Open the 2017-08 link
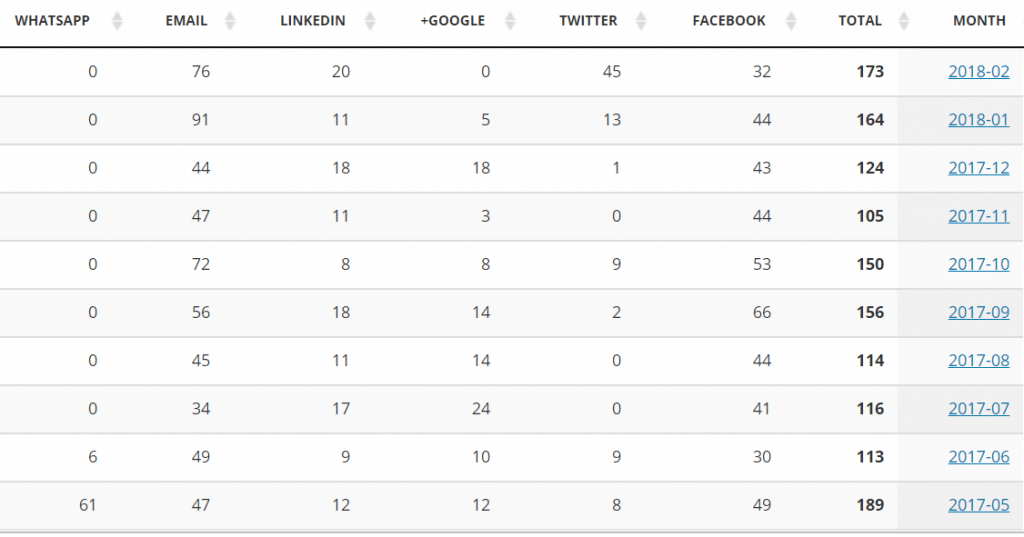The width and height of the screenshot is (1024, 537). [x=978, y=361]
